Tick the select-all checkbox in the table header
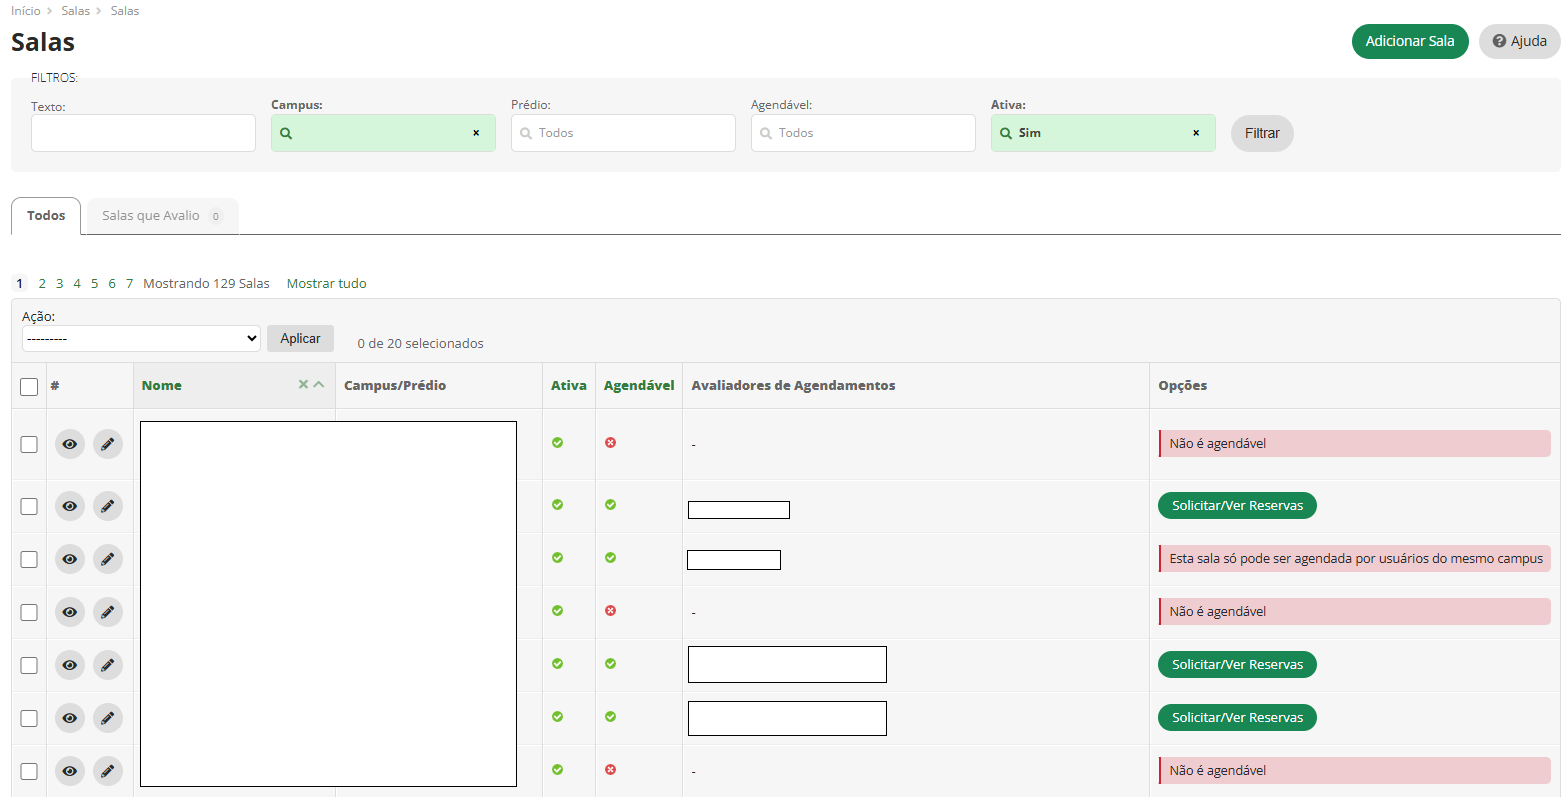The image size is (1564, 797). click(29, 387)
